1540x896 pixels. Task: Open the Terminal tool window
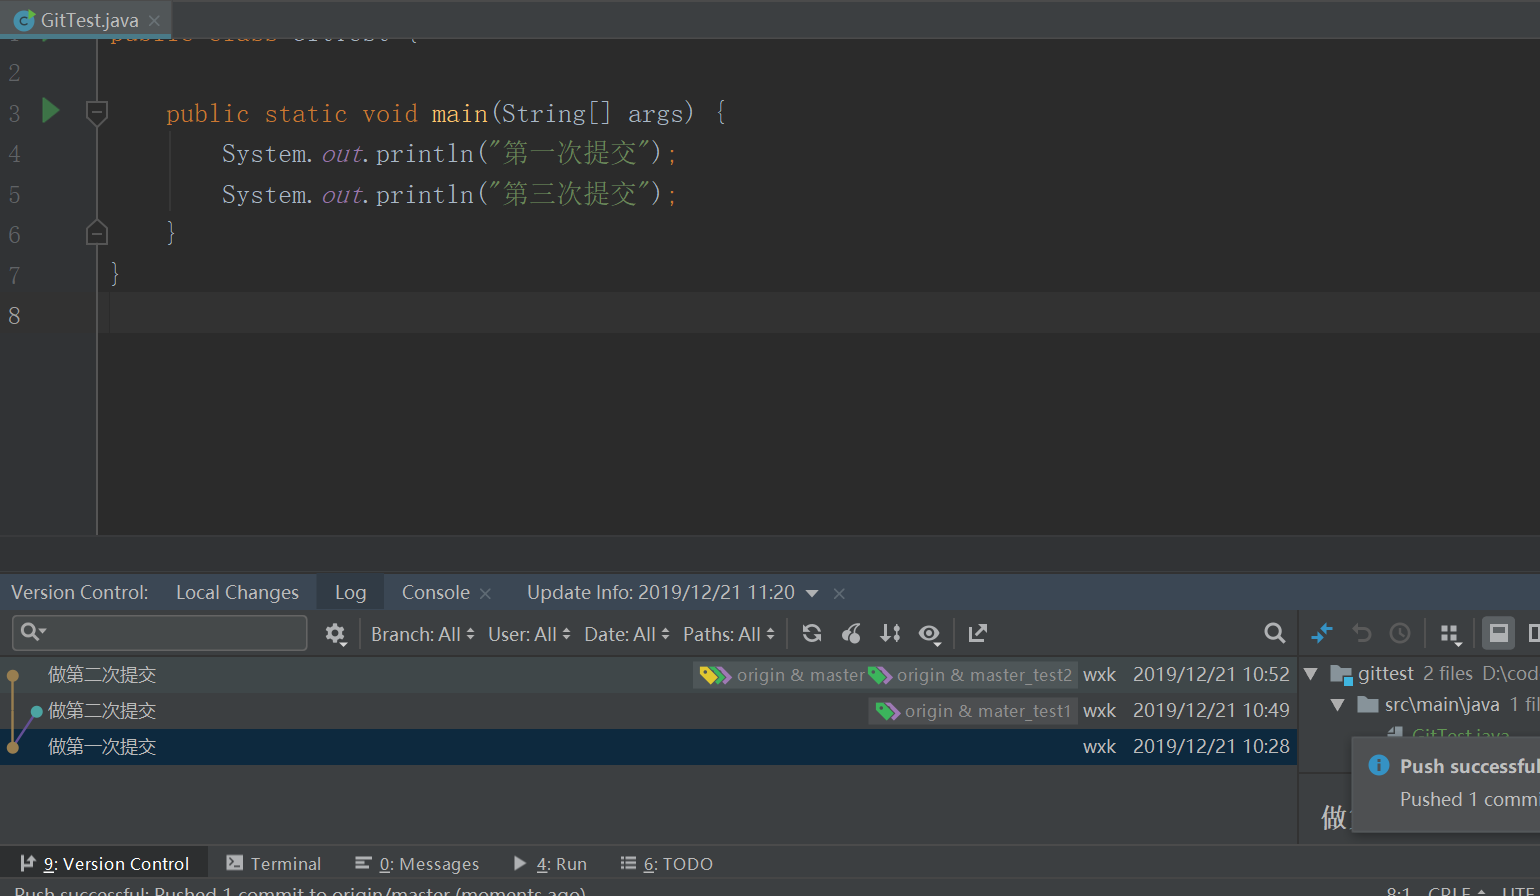click(x=274, y=864)
